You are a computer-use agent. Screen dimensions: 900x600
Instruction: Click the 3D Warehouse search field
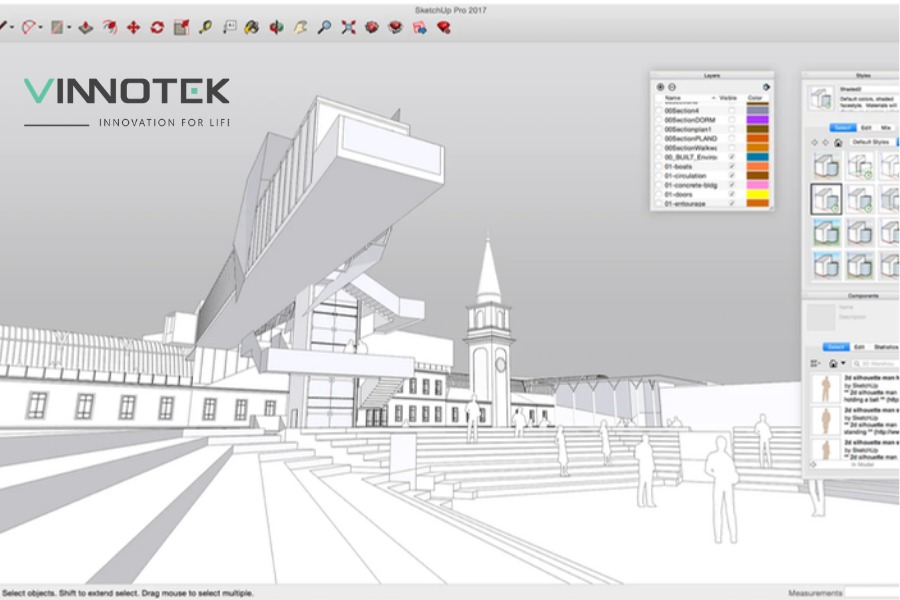pos(875,363)
